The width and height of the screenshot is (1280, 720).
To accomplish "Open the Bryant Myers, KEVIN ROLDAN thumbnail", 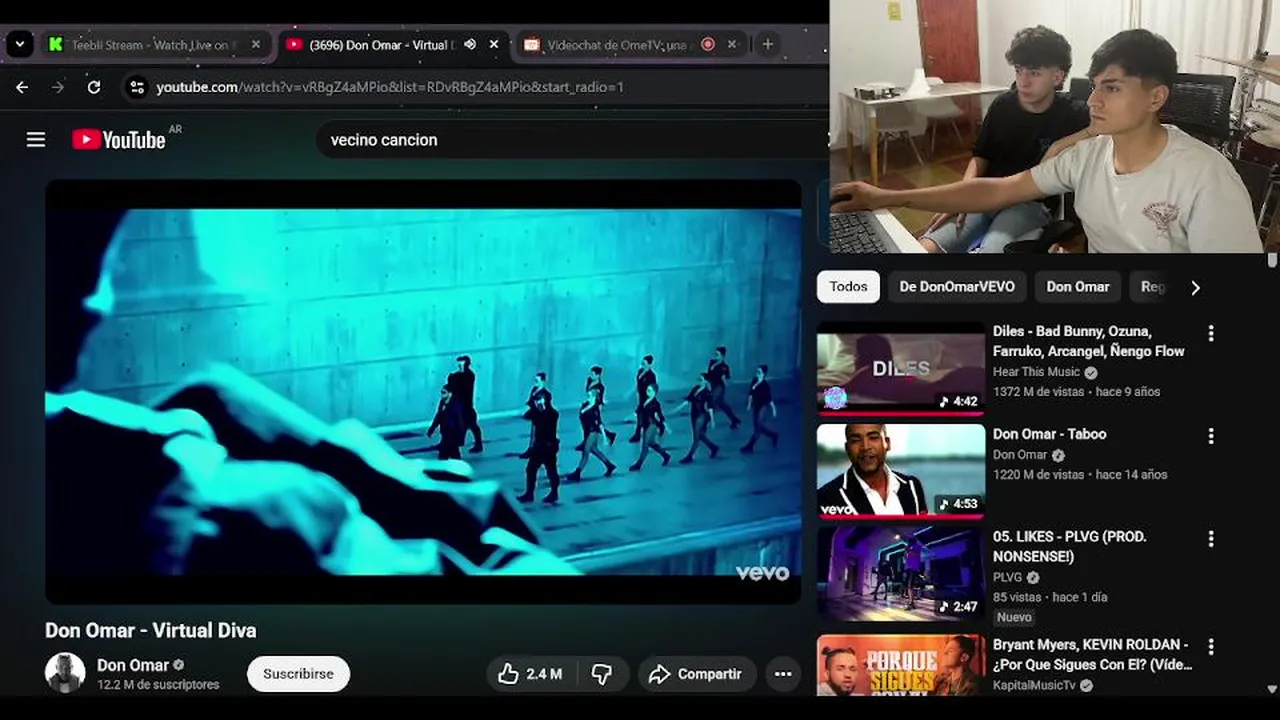I will [901, 665].
